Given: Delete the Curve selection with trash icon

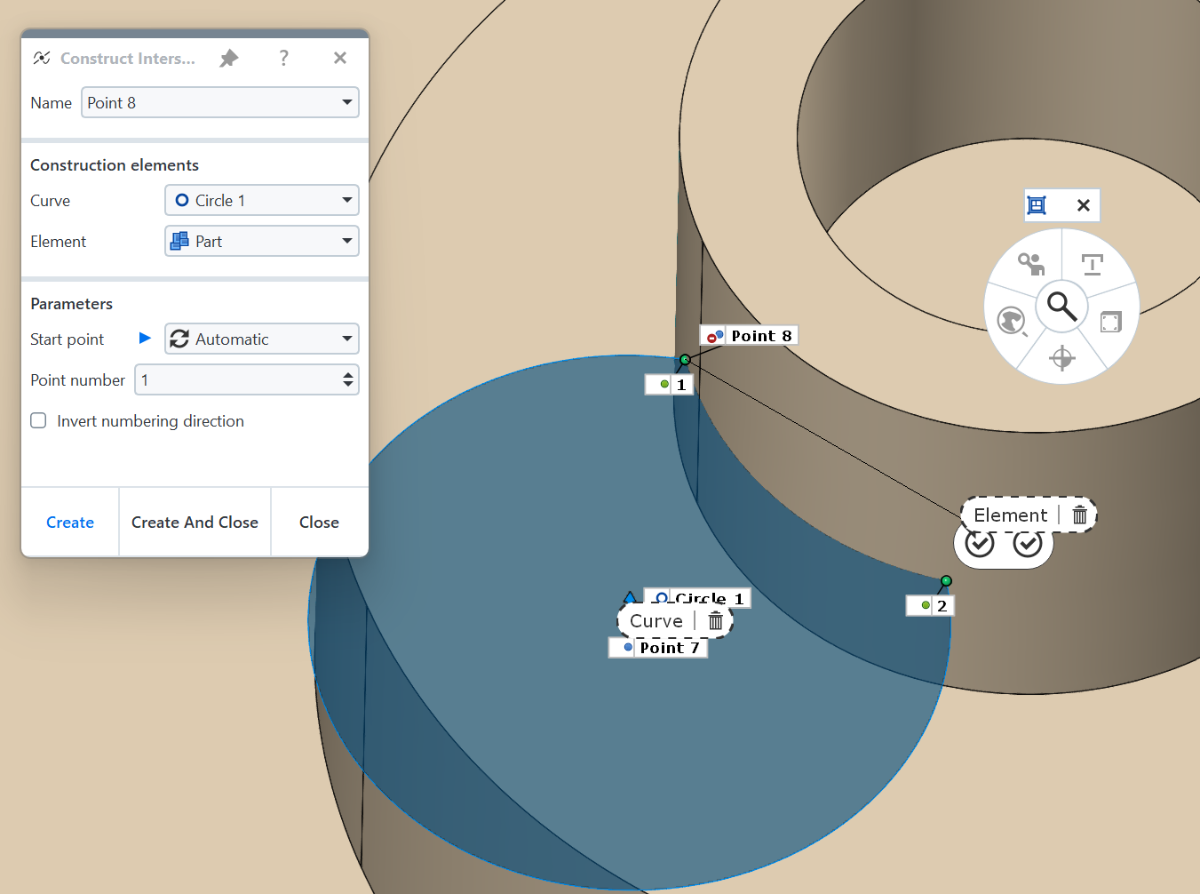Looking at the screenshot, I should (715, 621).
